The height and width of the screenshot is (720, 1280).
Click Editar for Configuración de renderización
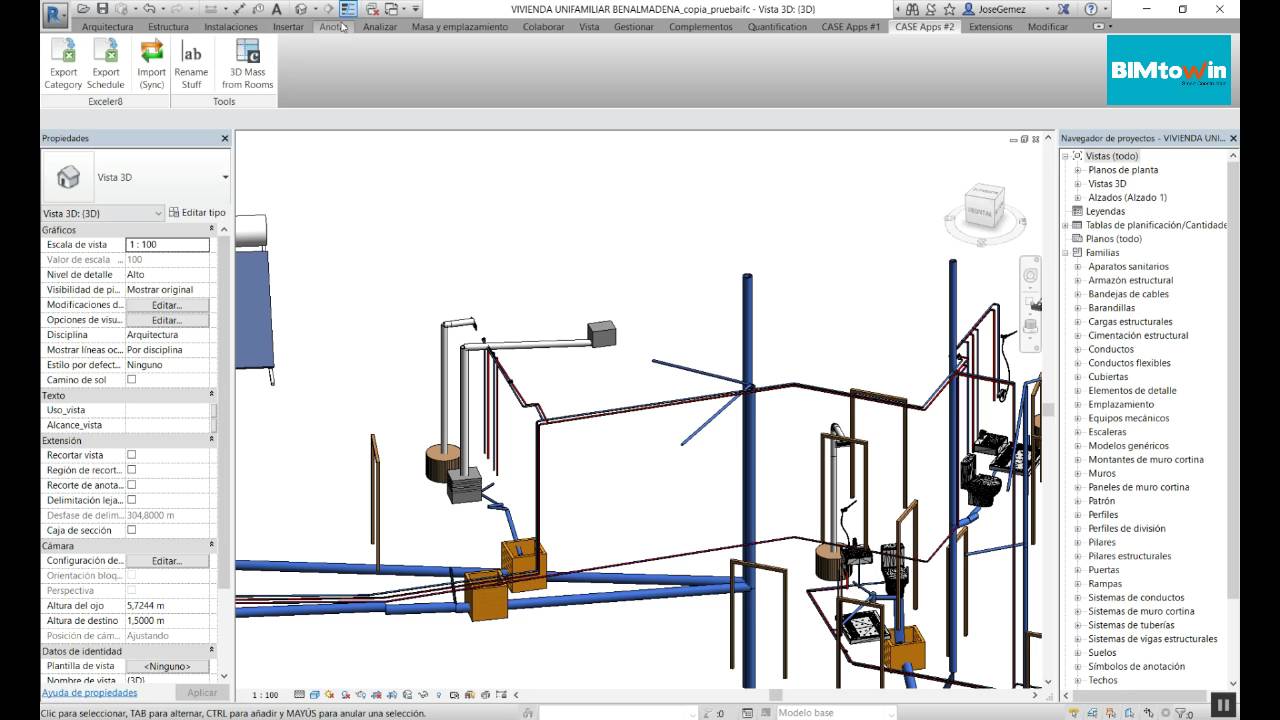coord(167,561)
